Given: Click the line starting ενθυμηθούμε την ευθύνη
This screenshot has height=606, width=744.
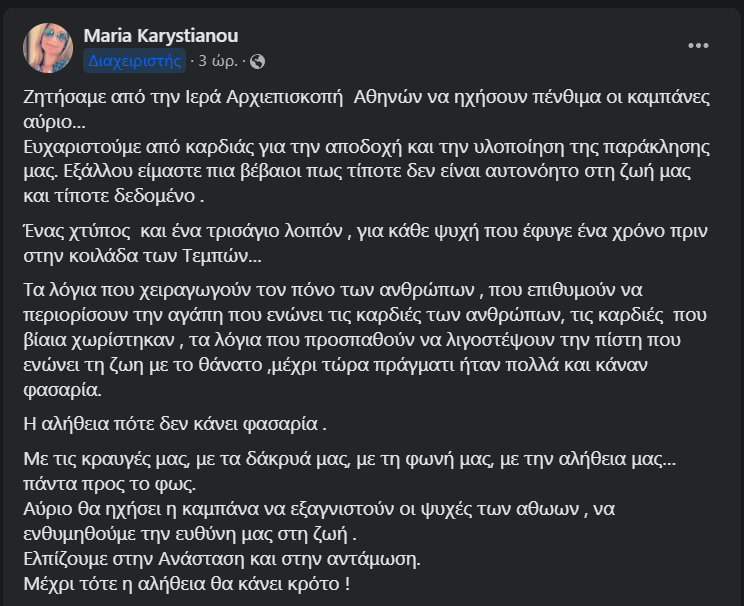Looking at the screenshot, I should 190,534.
